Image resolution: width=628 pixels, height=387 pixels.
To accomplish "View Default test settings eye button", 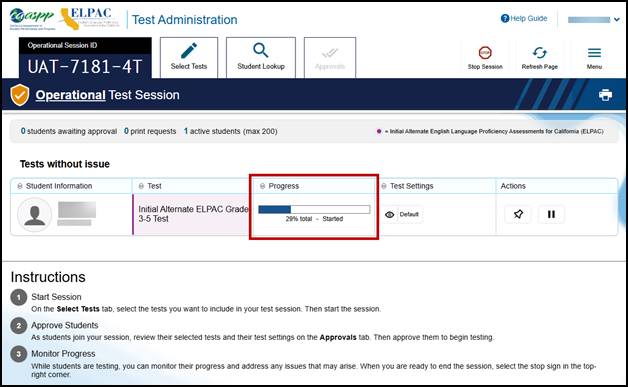I will point(402,214).
